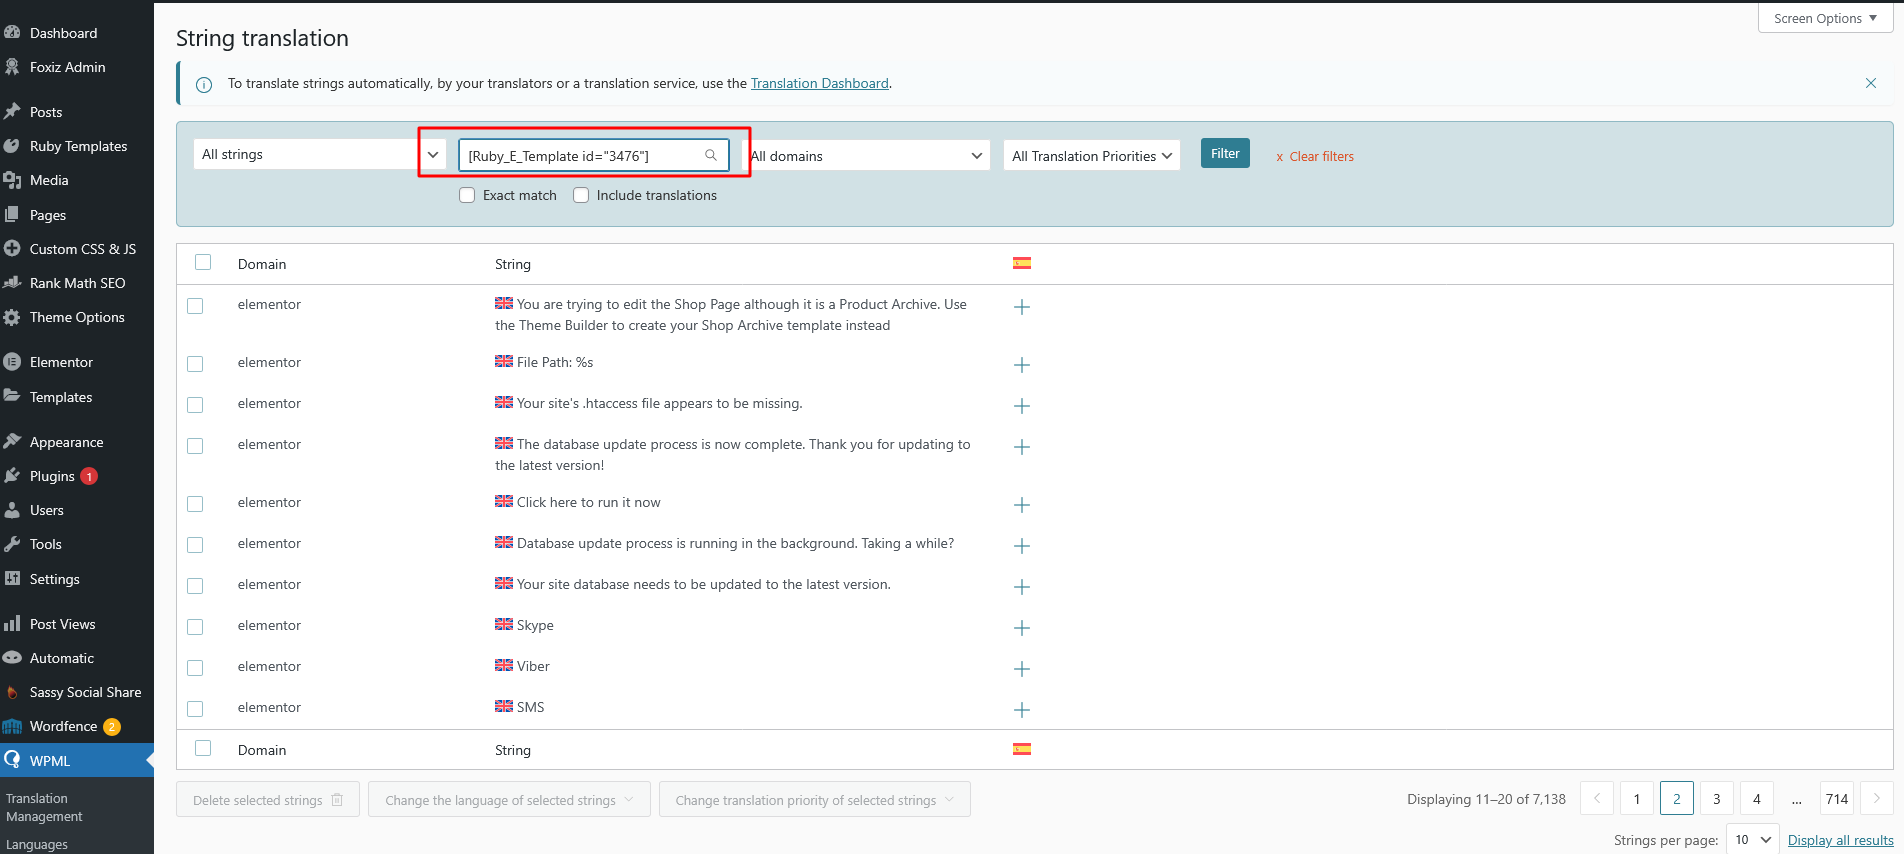Add Spanish translation for File Path string
Screen dimensions: 1904x854
pos(1022,365)
